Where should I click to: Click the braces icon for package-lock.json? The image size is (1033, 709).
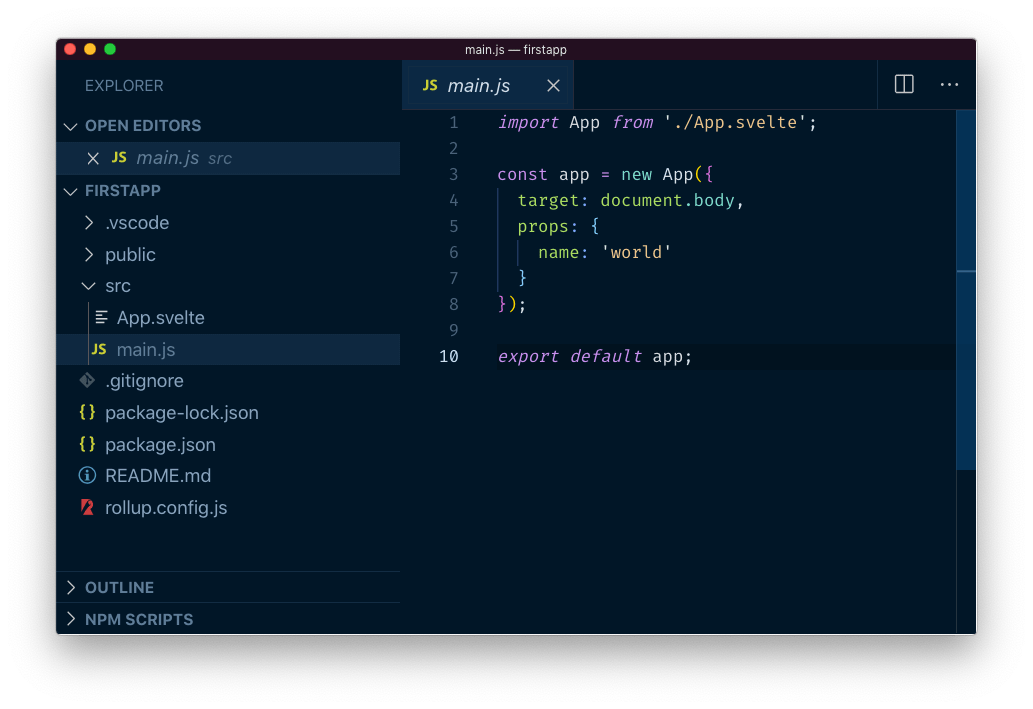coord(87,413)
